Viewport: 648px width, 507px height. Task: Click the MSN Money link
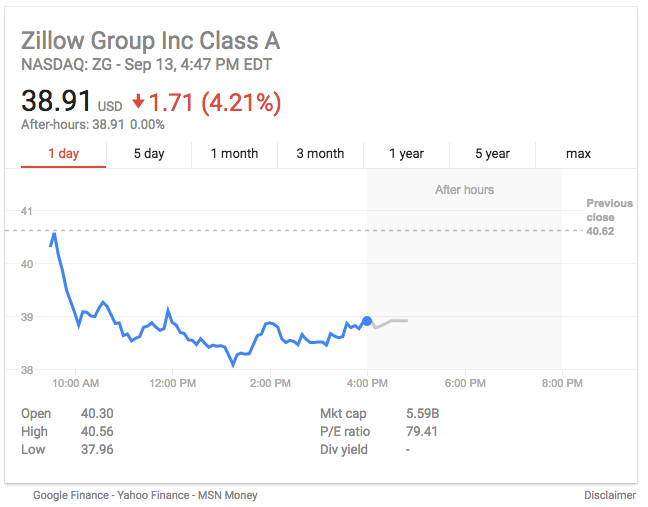[231, 495]
